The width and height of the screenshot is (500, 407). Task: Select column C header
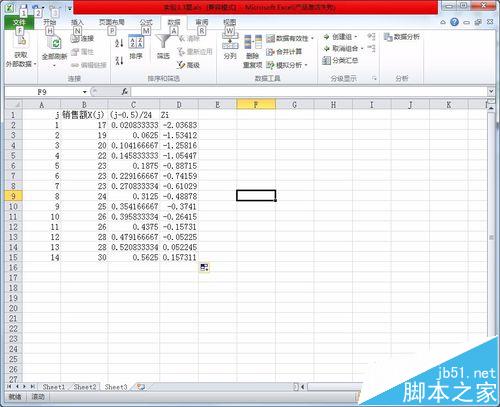click(133, 105)
